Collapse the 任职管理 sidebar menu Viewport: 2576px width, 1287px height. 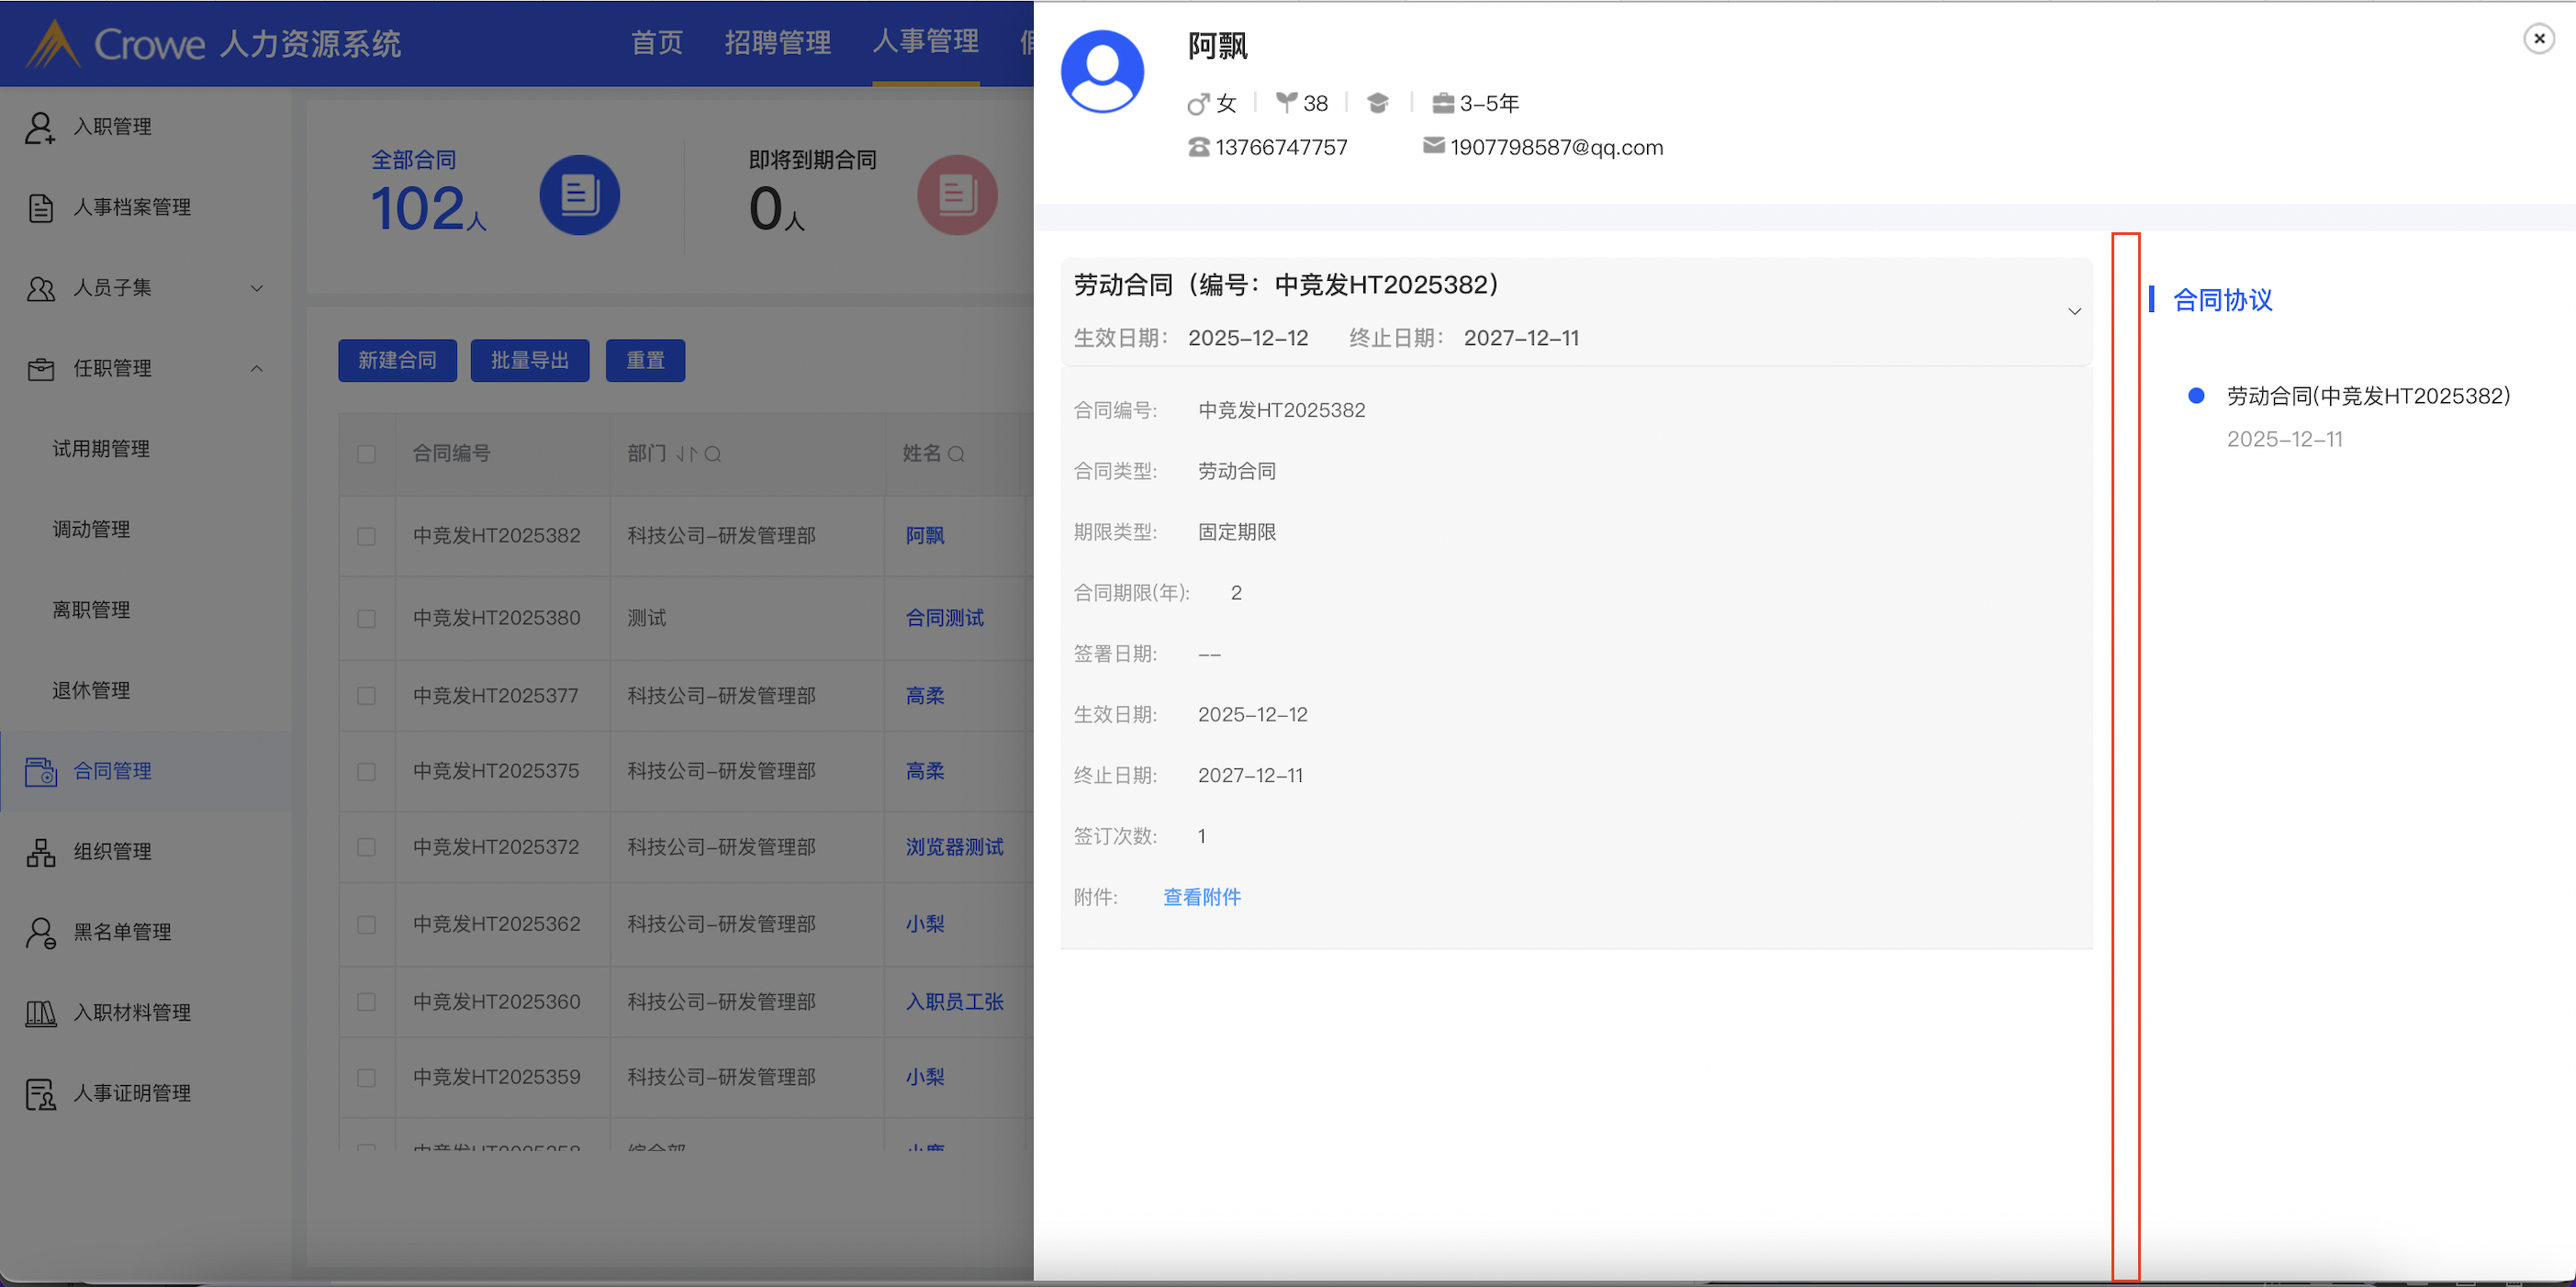[256, 369]
